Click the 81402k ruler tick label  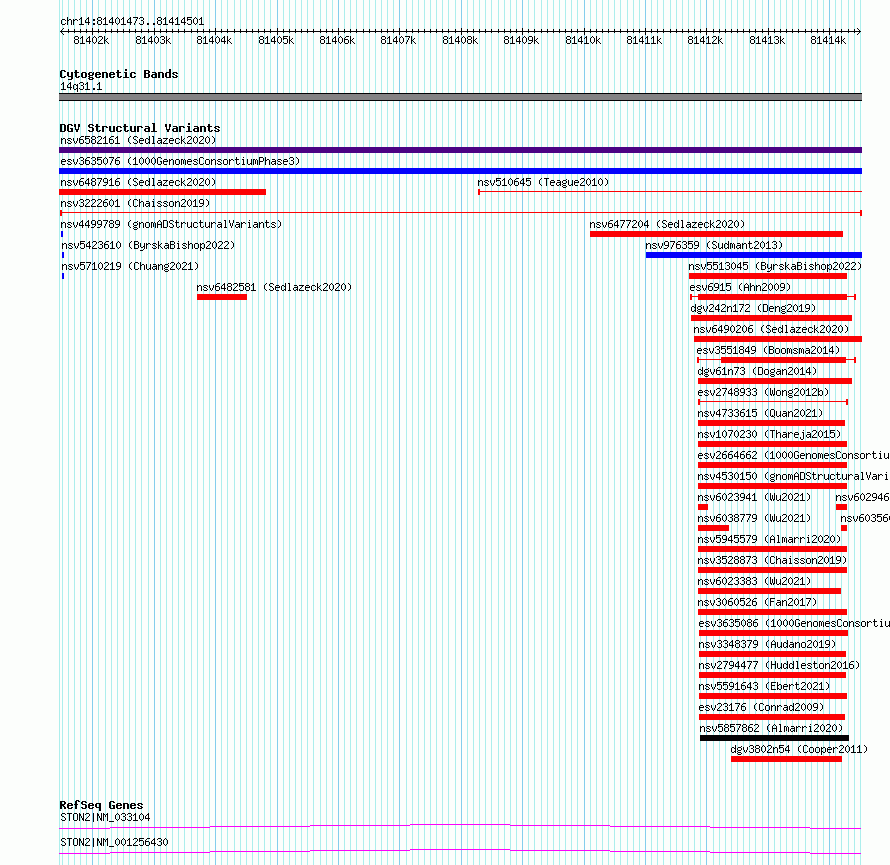91,40
